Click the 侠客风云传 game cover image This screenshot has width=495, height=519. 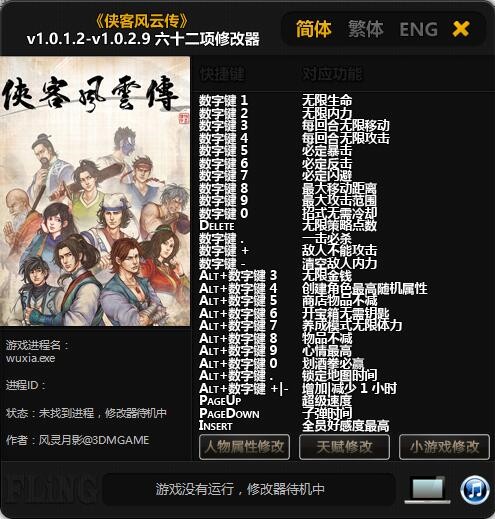pos(95,191)
